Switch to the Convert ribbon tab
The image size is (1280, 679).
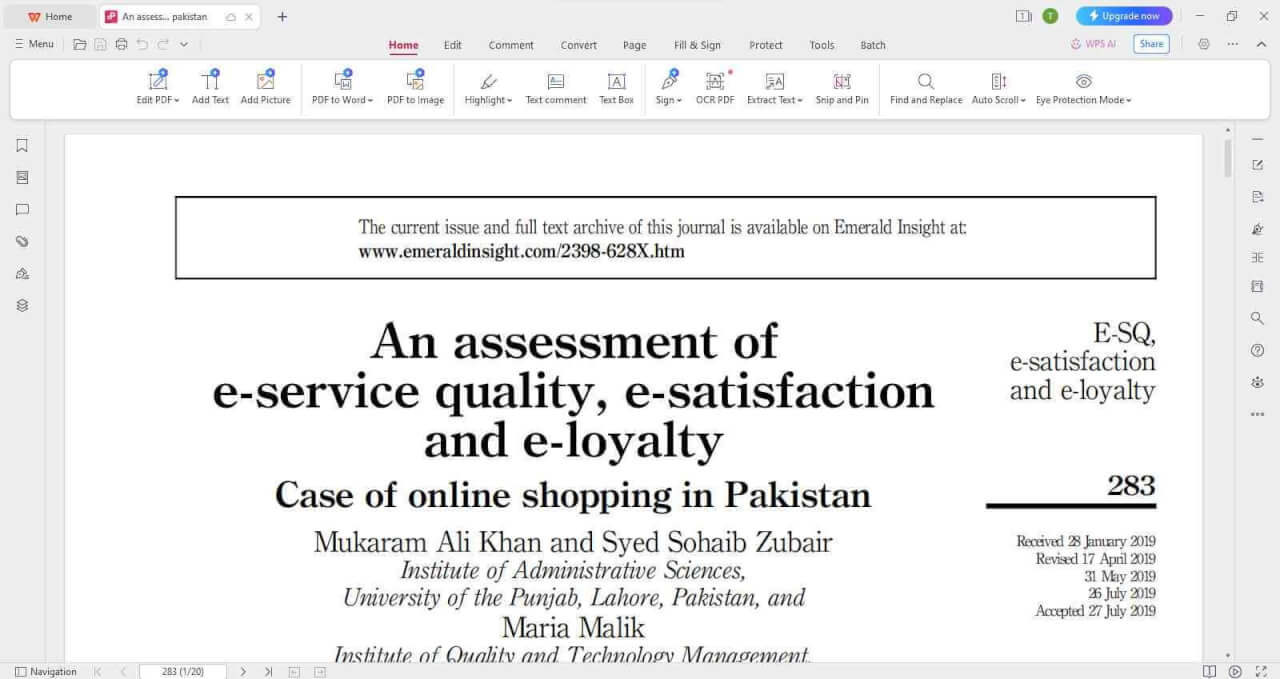click(578, 45)
